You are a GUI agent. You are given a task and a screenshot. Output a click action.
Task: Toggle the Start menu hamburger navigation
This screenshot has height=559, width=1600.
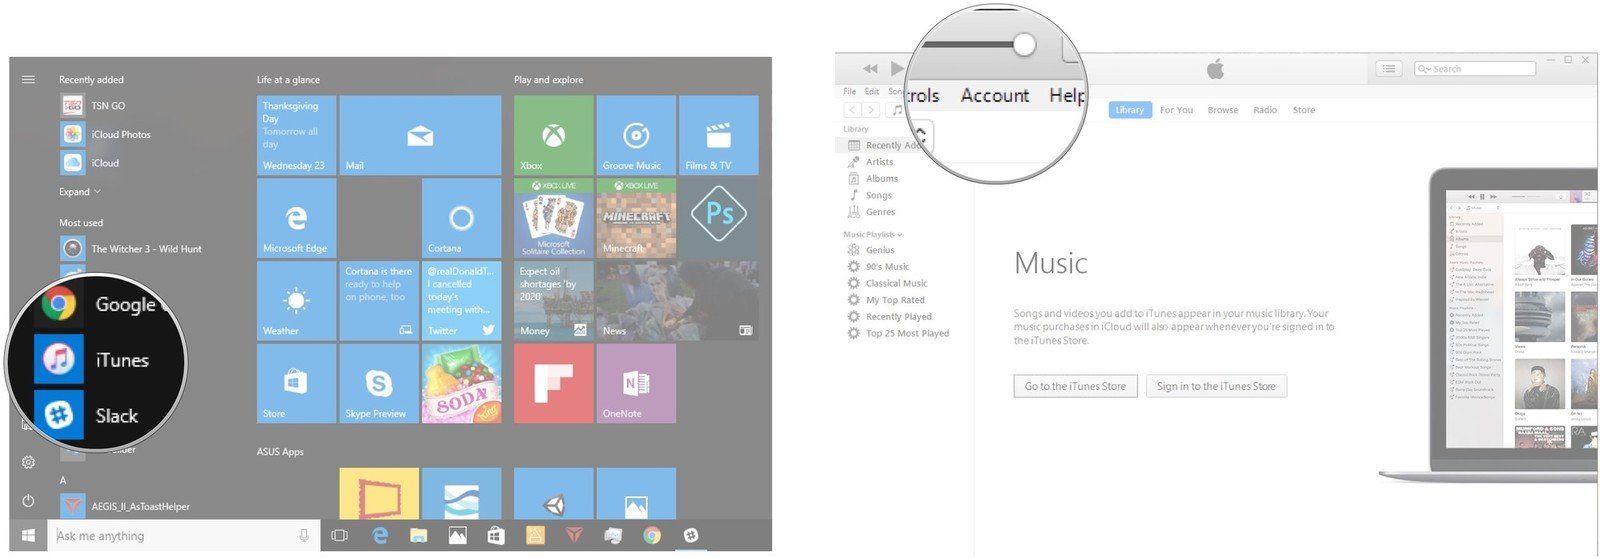(x=28, y=80)
